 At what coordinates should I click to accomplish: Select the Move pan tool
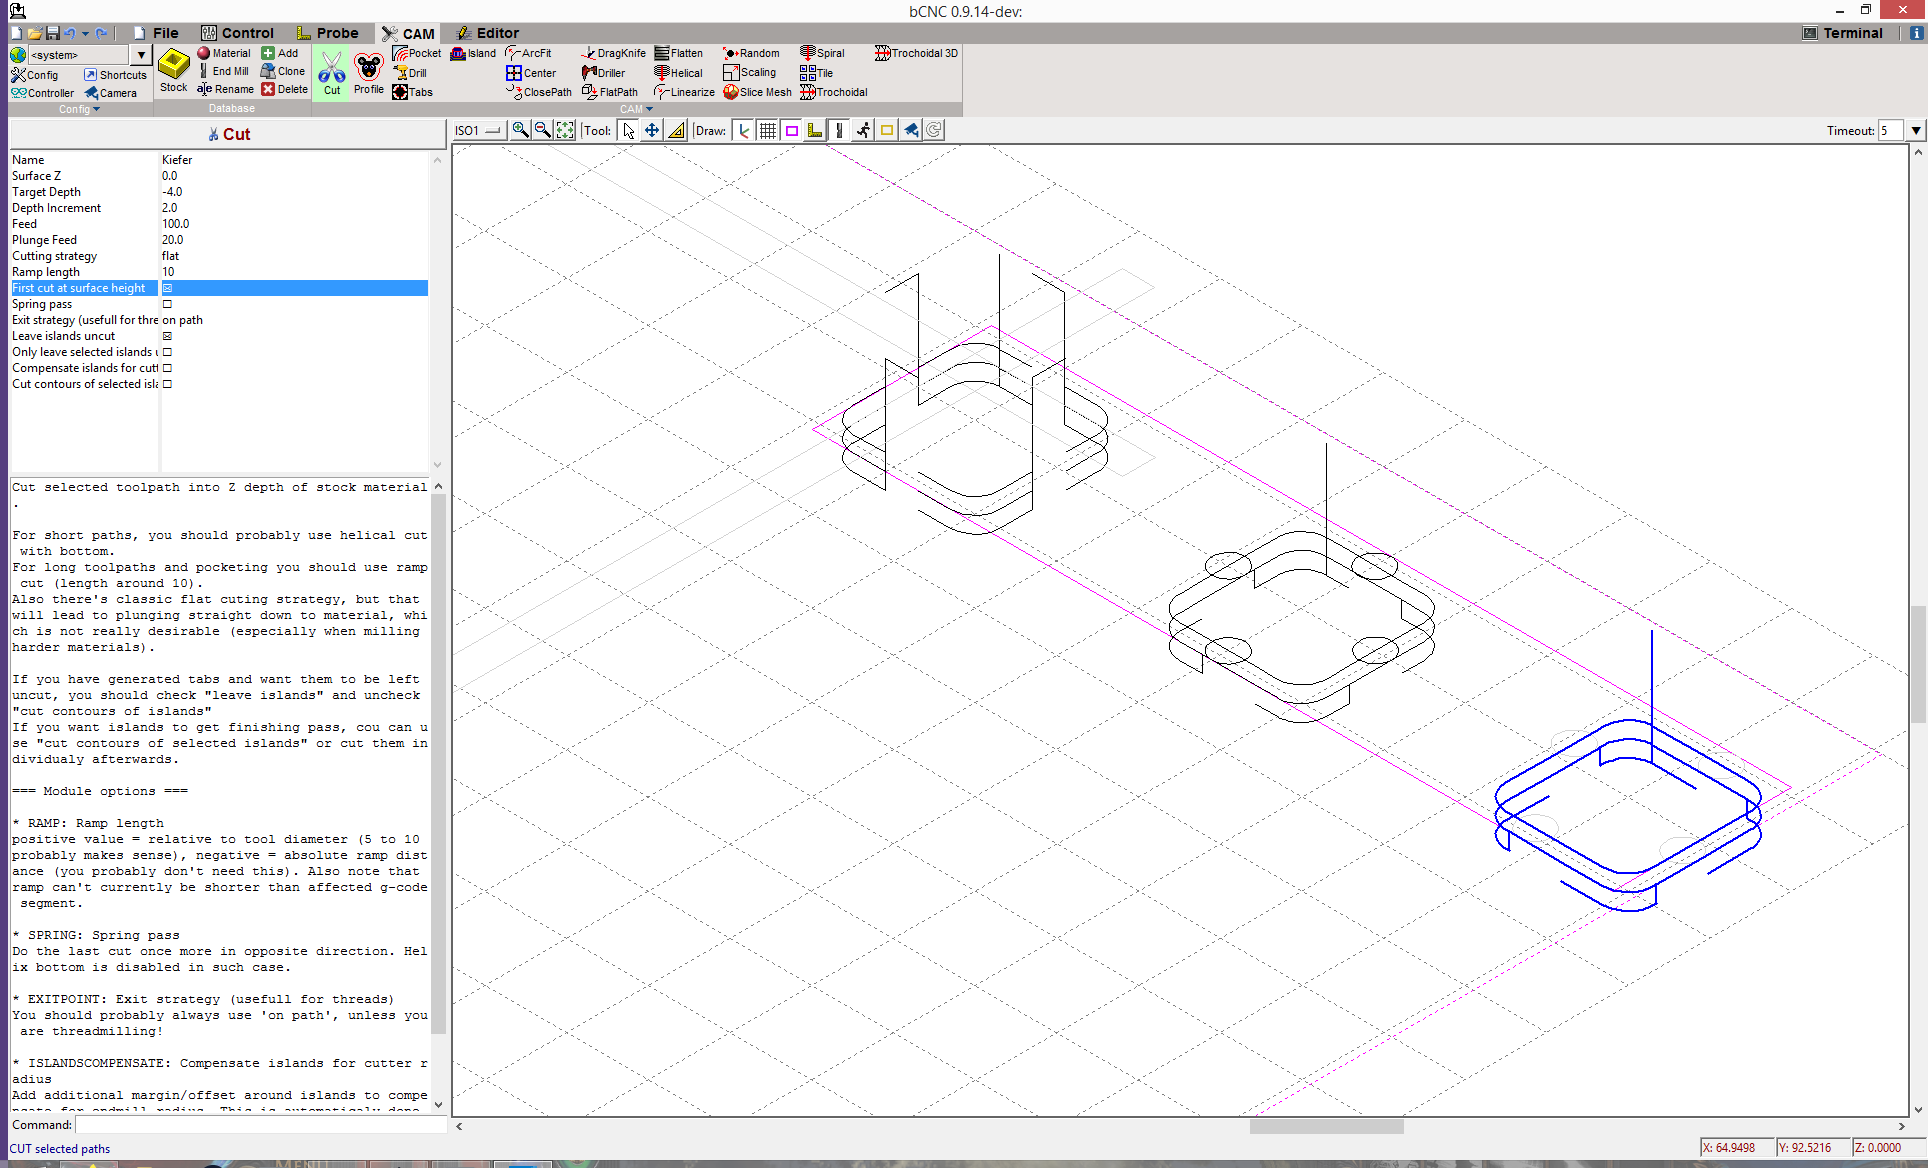point(652,130)
